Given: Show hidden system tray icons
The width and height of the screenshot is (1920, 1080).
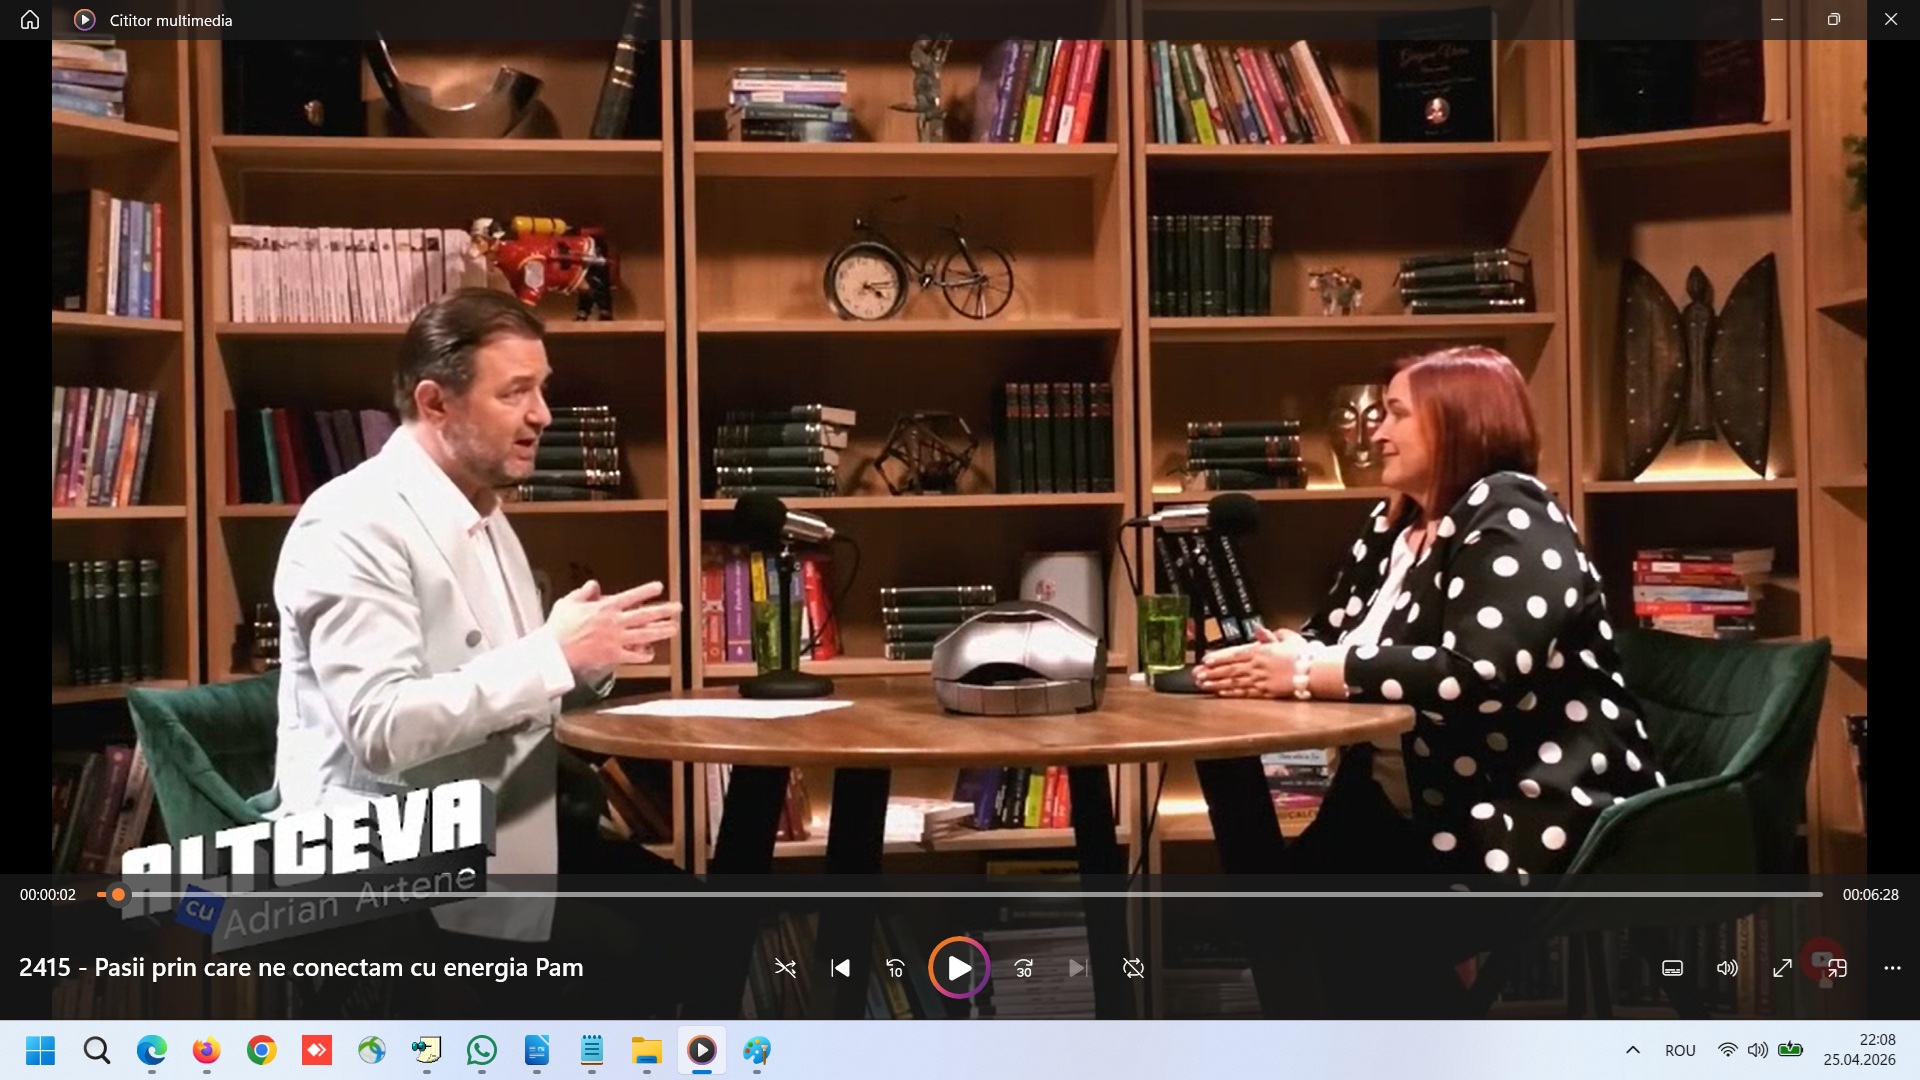Looking at the screenshot, I should tap(1632, 1050).
